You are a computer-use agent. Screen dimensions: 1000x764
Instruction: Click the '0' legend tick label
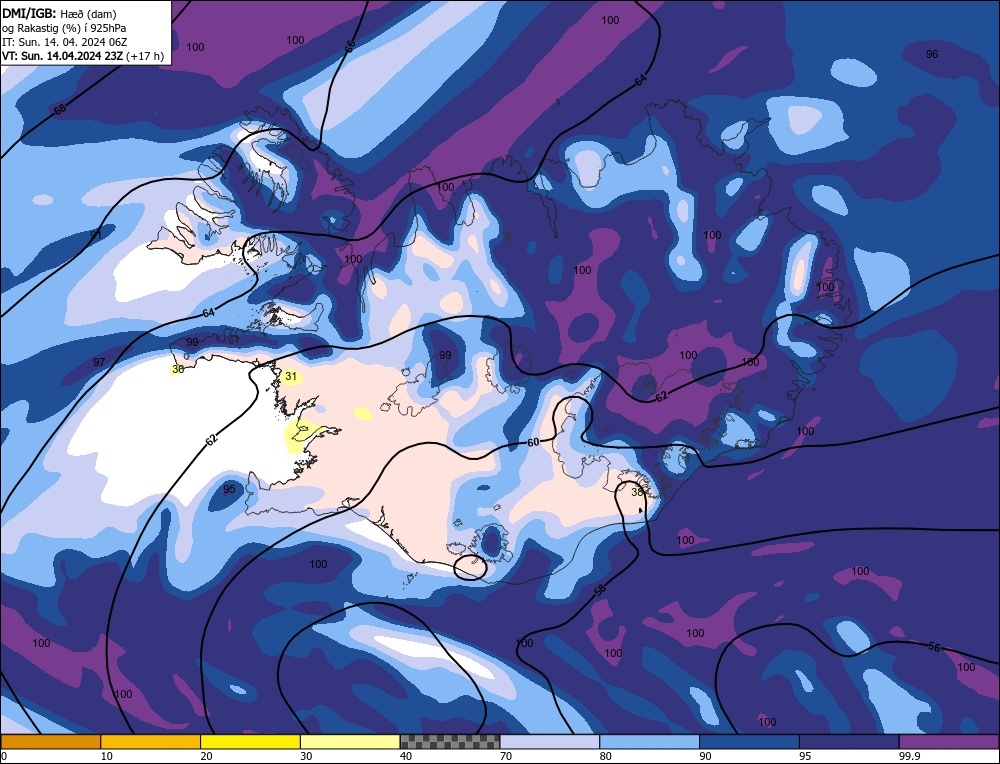coord(4,756)
